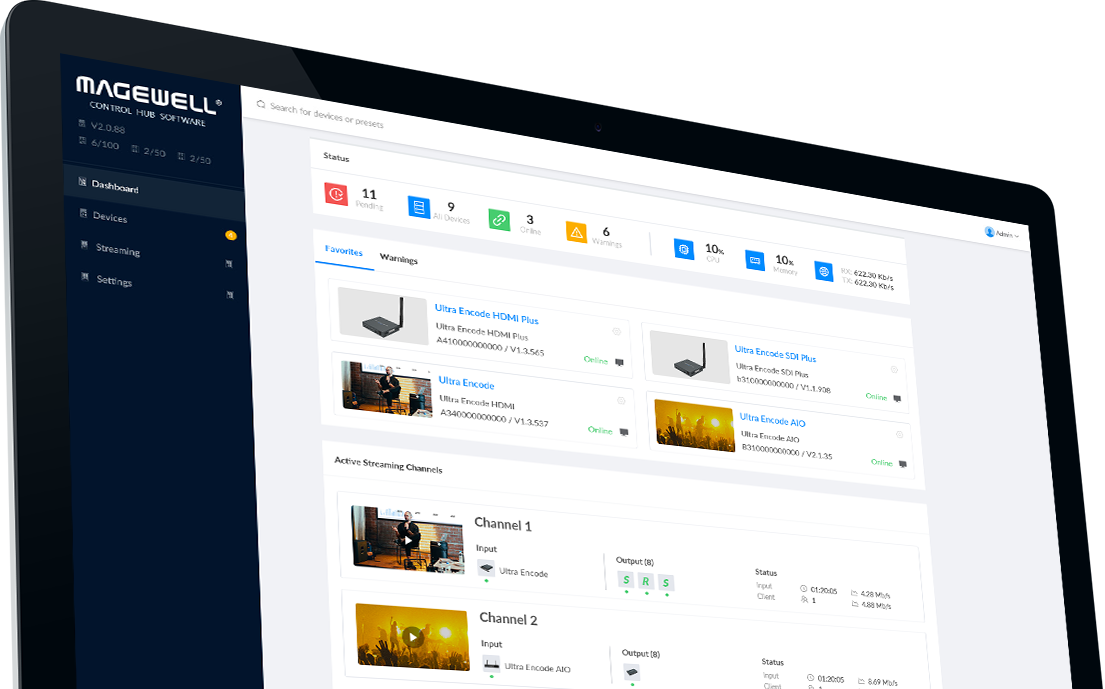Expand the Streaming menu arrow in the sidebar
This screenshot has height=689, width=1105.
[228, 263]
